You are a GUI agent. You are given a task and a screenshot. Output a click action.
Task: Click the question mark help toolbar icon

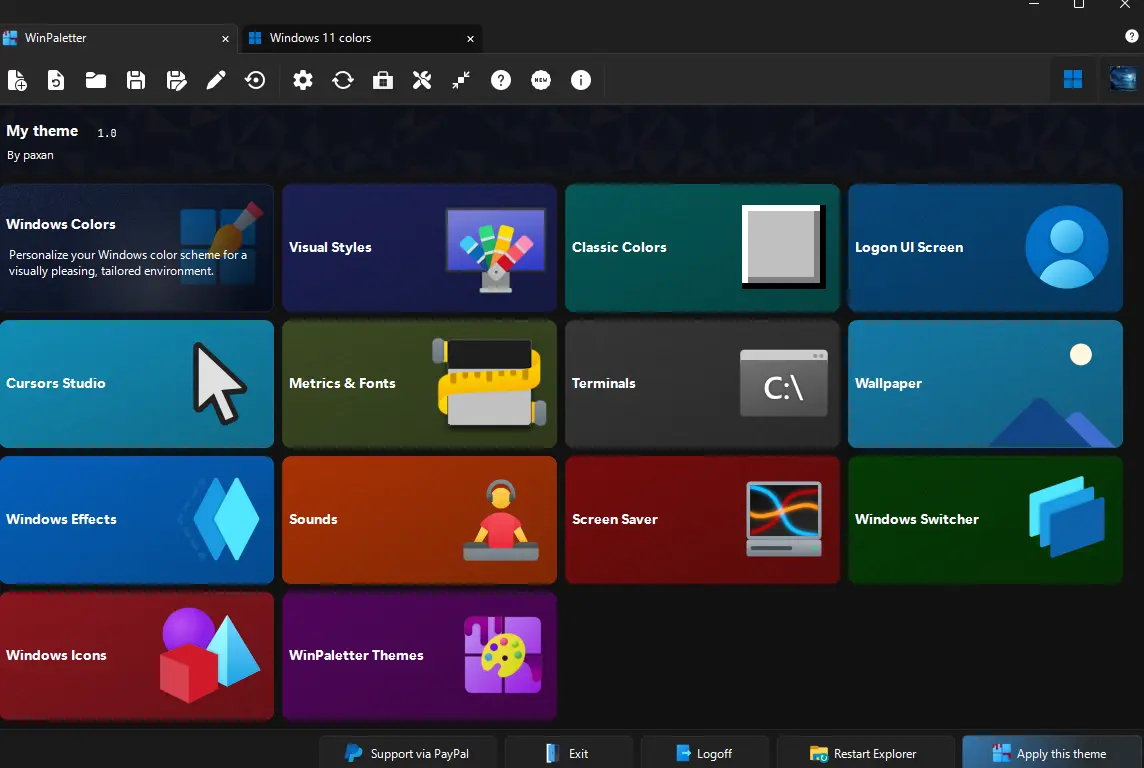(500, 80)
